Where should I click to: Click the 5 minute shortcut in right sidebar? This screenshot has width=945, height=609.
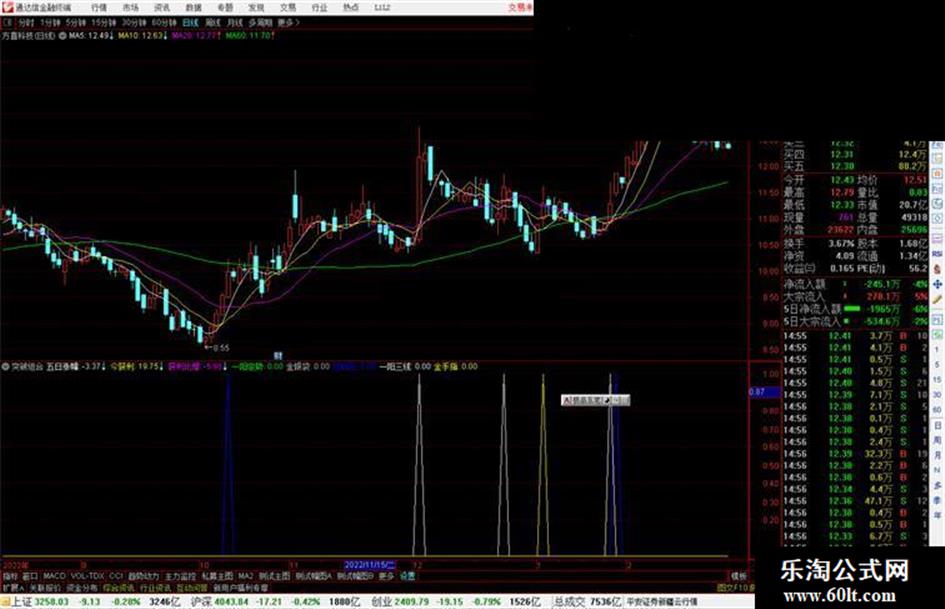point(937,365)
